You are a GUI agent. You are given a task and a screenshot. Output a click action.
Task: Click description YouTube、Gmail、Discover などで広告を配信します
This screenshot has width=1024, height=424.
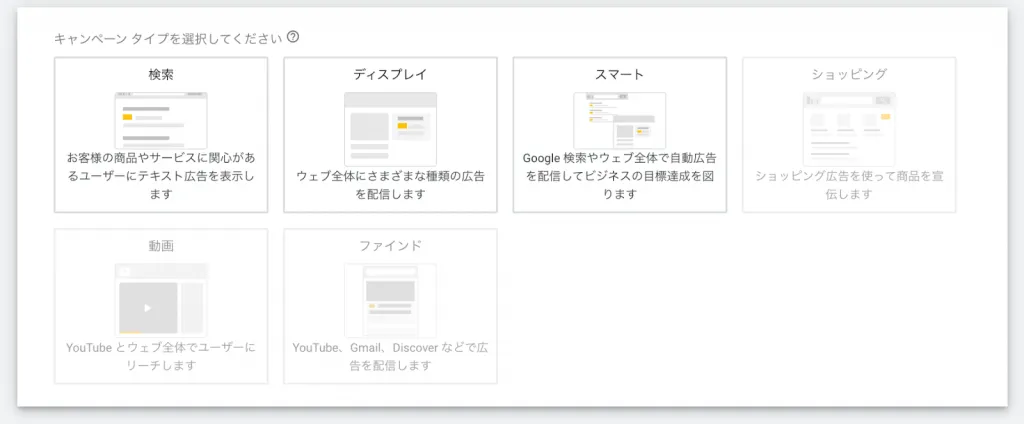(390, 356)
